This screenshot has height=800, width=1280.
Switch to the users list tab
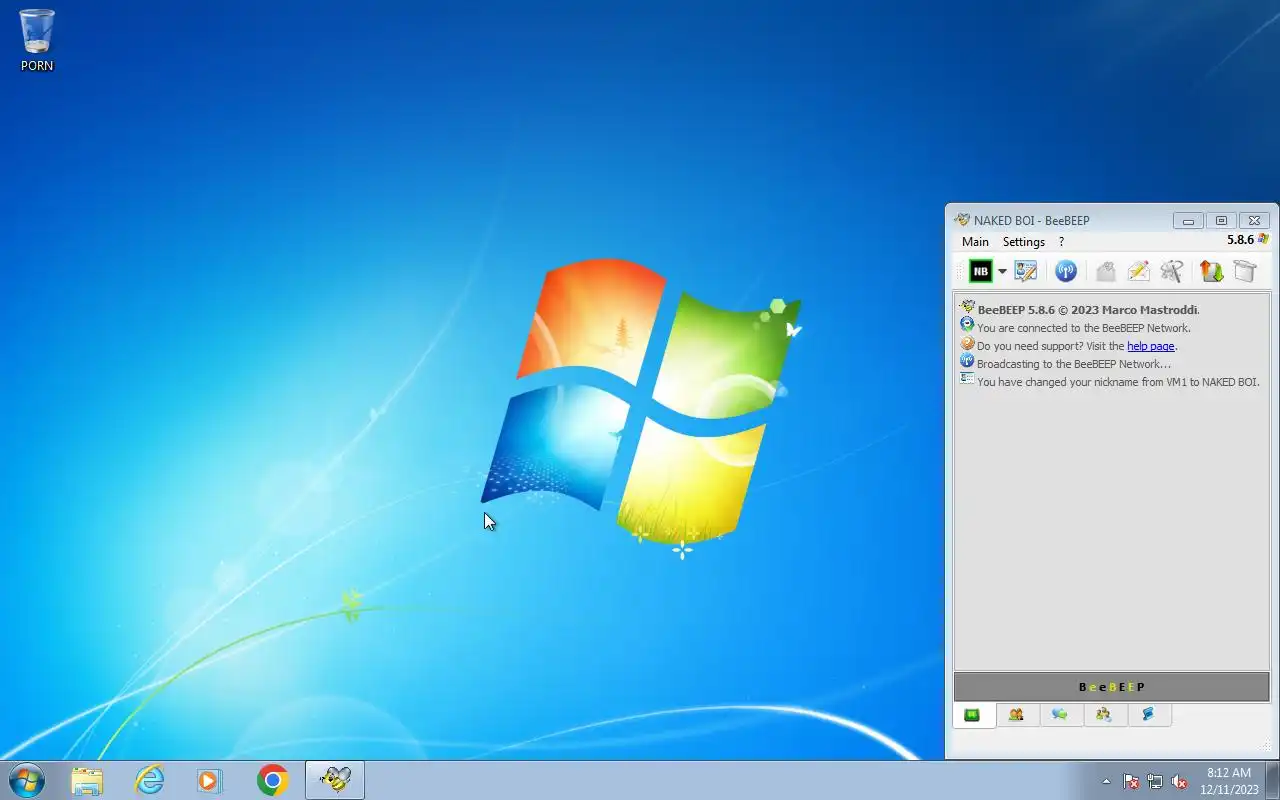[x=1016, y=715]
